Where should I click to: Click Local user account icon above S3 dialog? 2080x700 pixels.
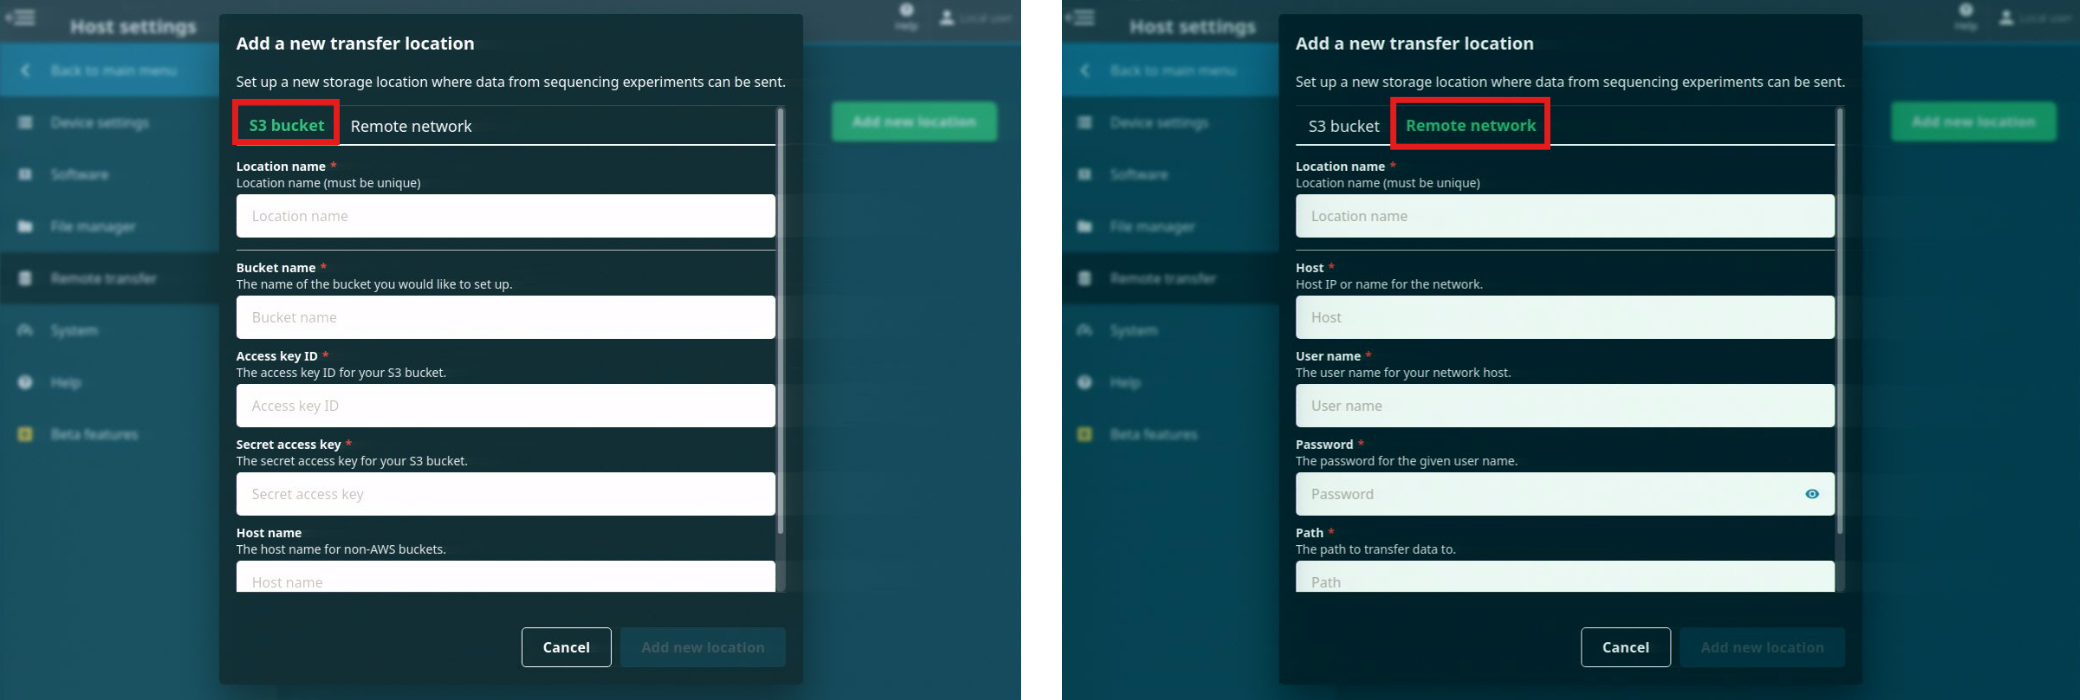pyautogui.click(x=946, y=18)
